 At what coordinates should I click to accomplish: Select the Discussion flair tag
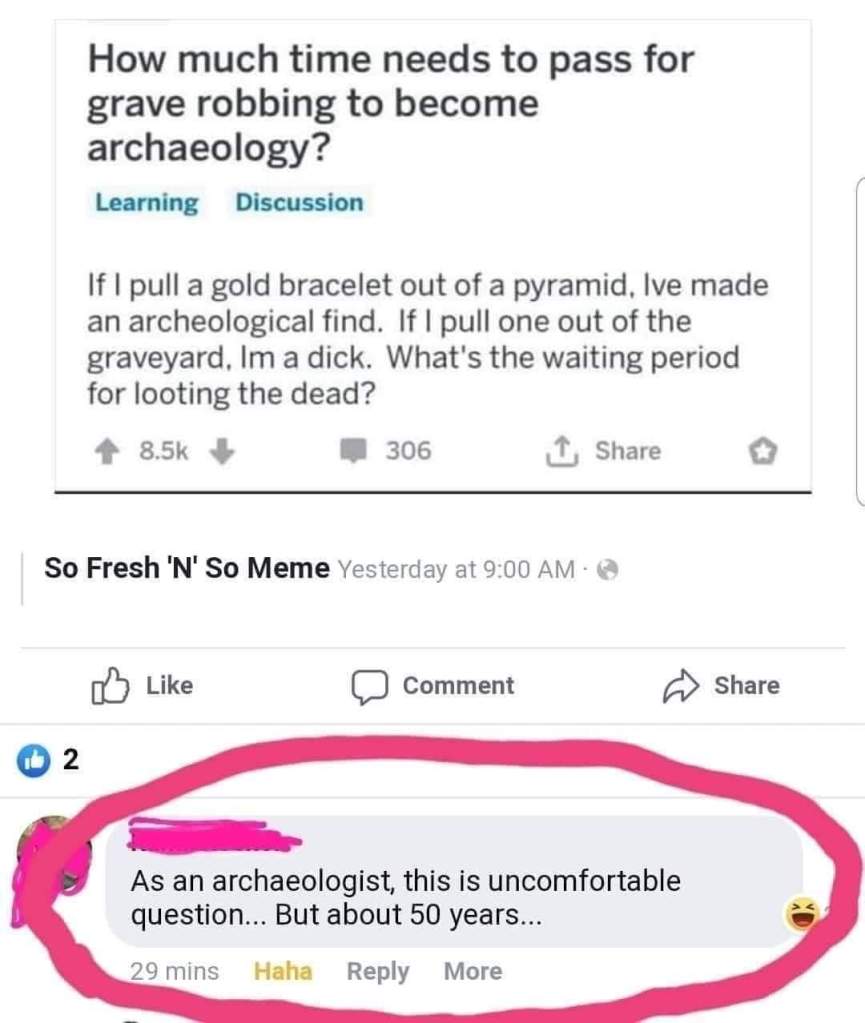pos(299,202)
